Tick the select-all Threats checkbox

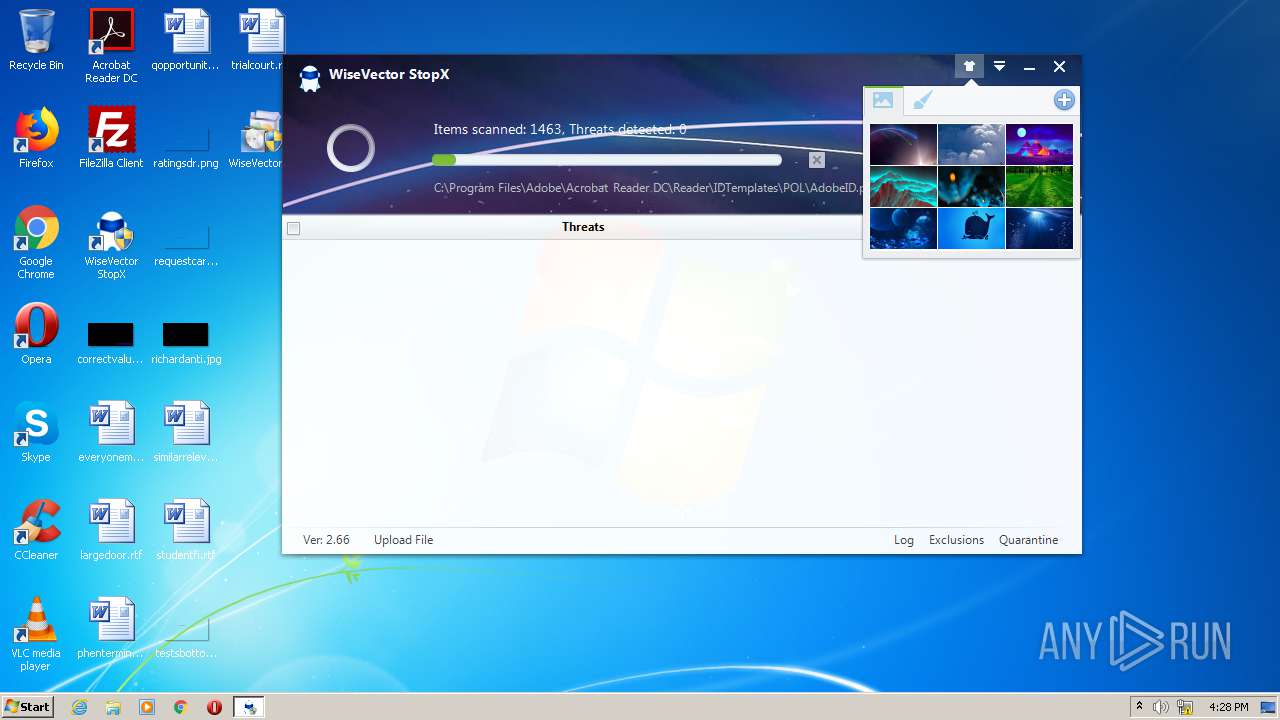(x=293, y=228)
